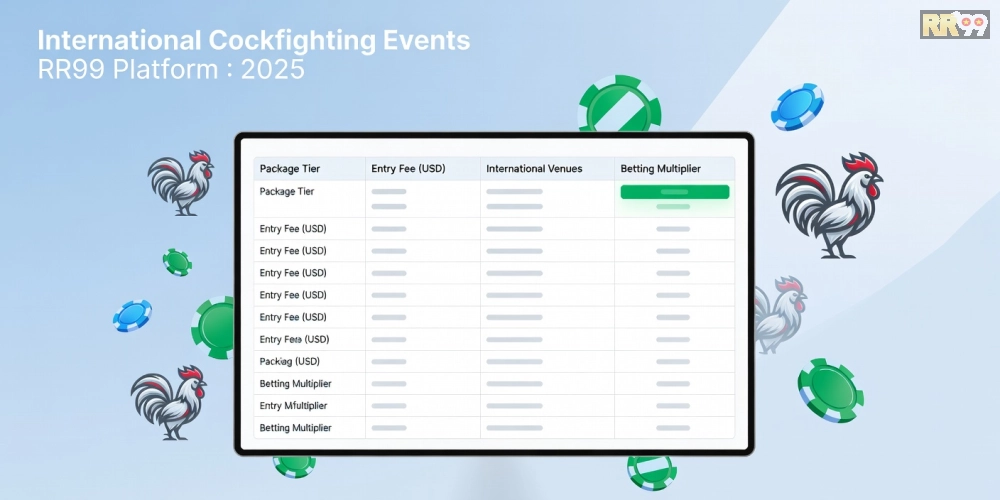This screenshot has width=1000, height=500.
Task: Click small green chip below top-left rooster
Action: pos(177,262)
